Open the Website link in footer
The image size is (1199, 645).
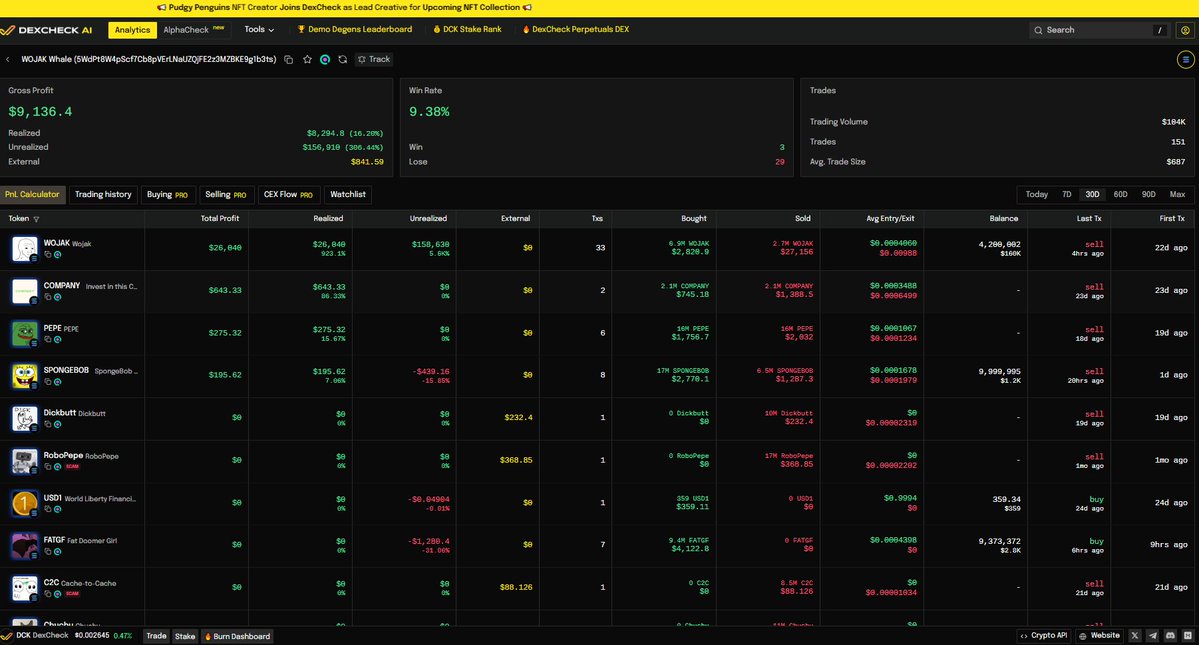[1099, 636]
